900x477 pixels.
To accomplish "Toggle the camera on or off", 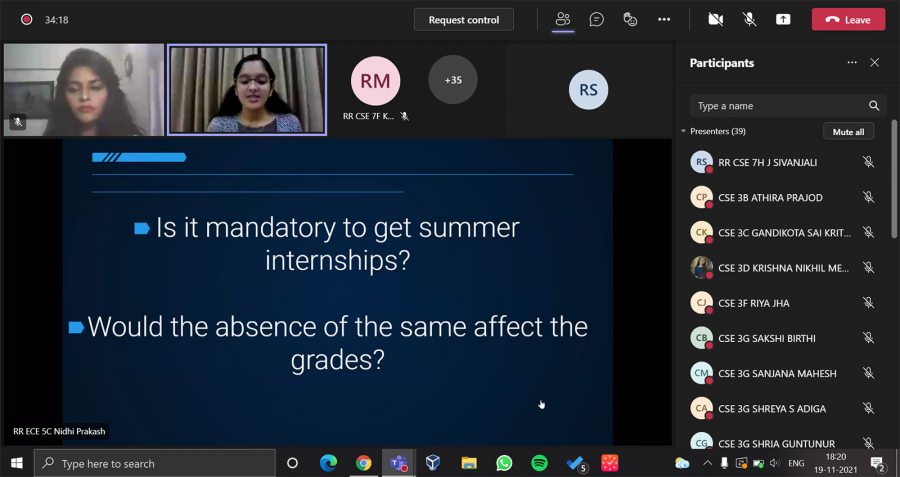I will point(715,19).
